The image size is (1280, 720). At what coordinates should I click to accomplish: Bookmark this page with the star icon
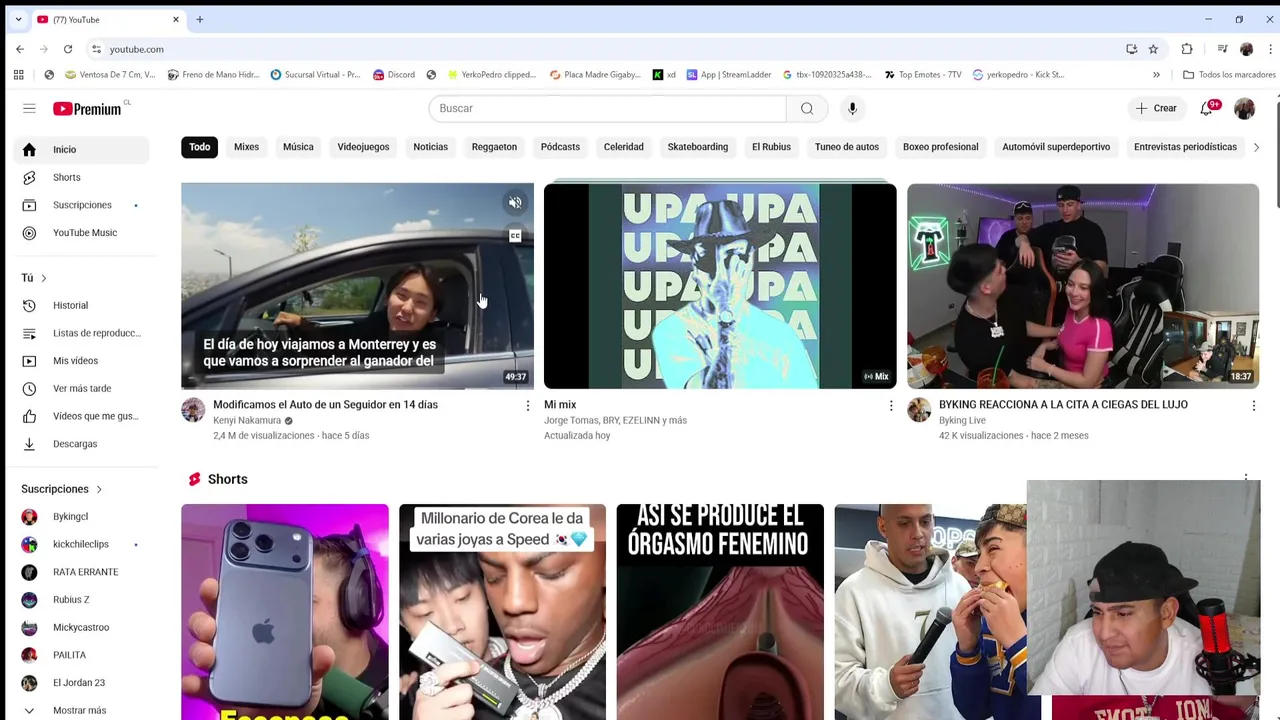coord(1153,49)
